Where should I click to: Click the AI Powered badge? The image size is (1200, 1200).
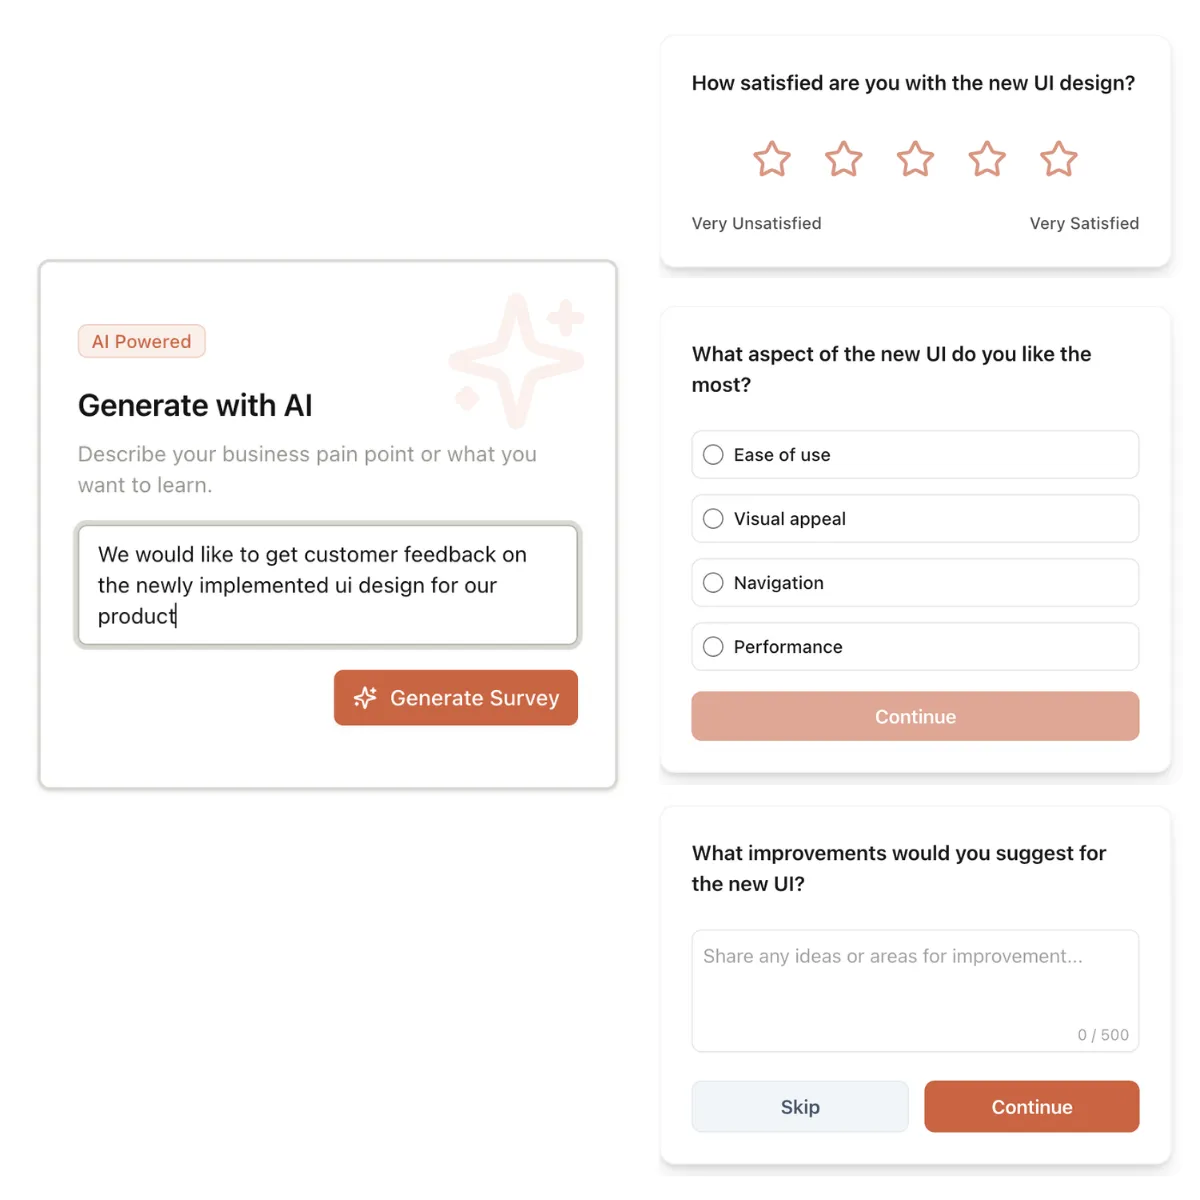[141, 341]
